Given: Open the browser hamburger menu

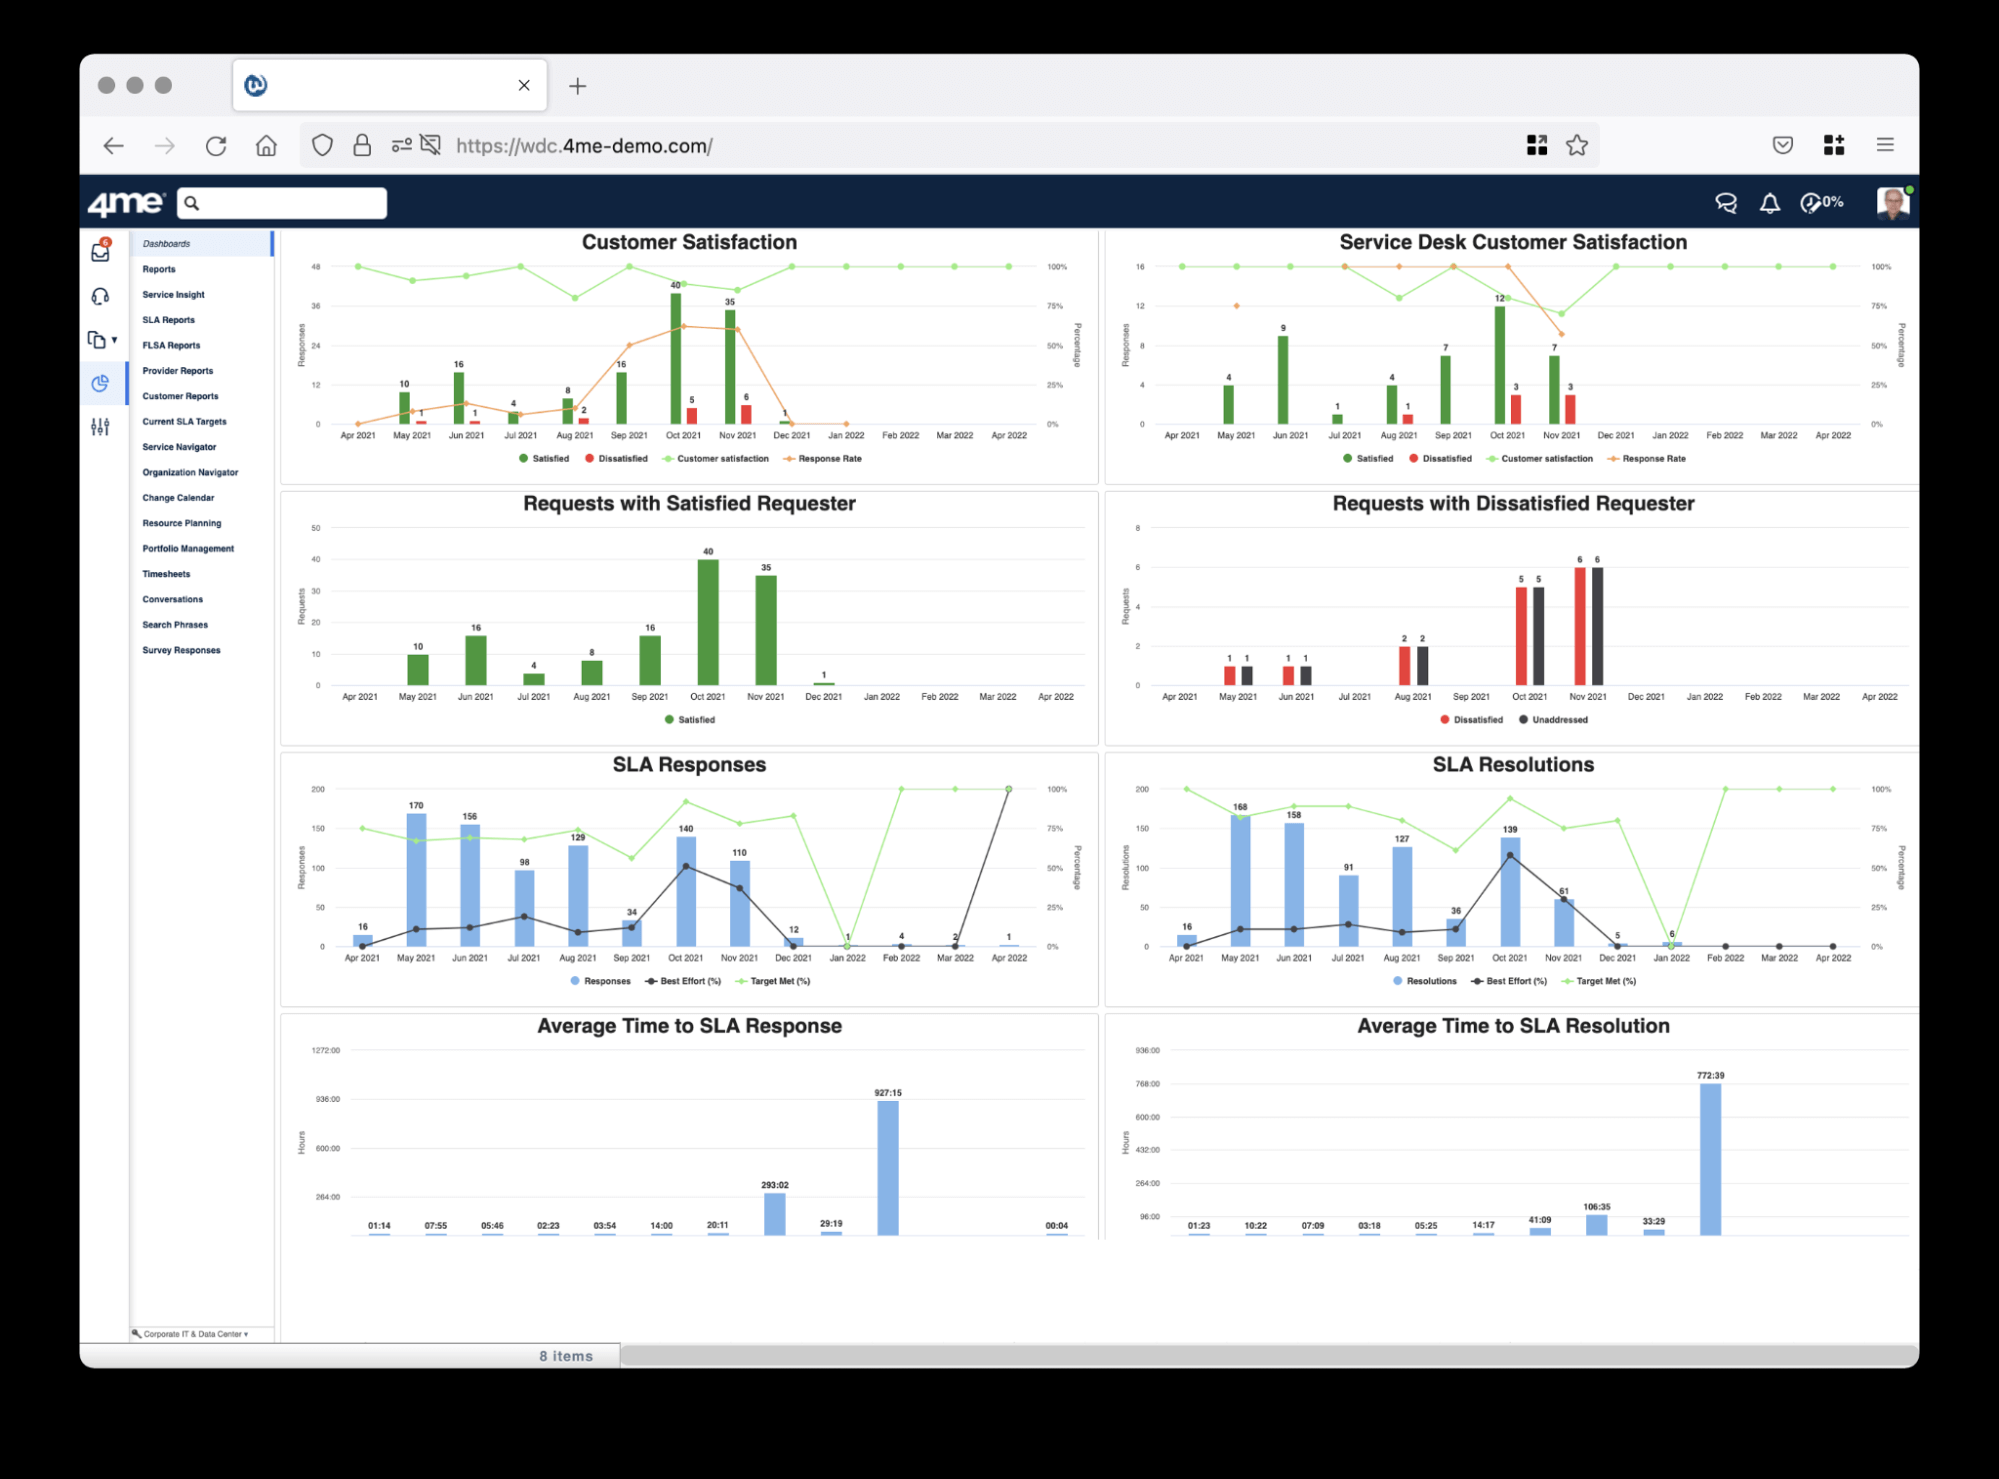Looking at the screenshot, I should click(1885, 146).
